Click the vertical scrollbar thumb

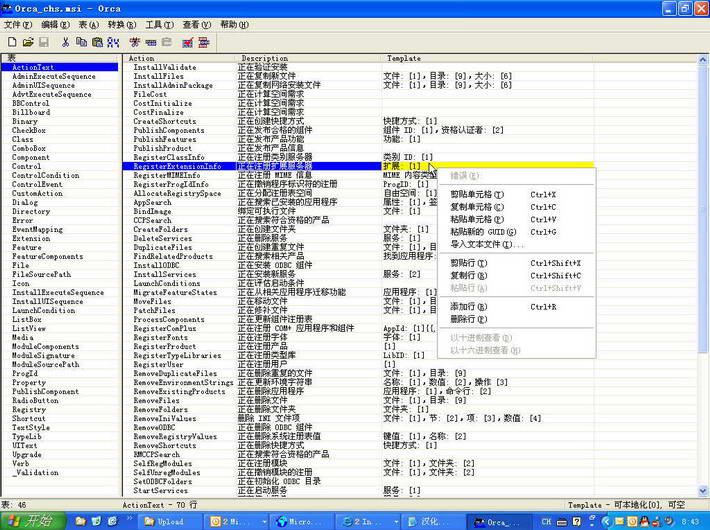pos(703,208)
